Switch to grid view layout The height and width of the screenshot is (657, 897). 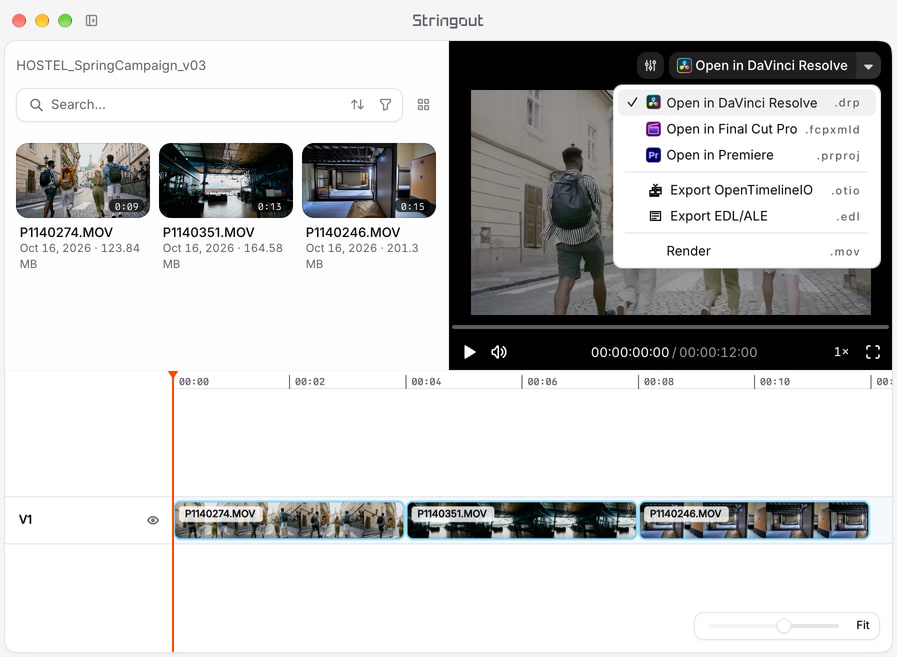(423, 105)
